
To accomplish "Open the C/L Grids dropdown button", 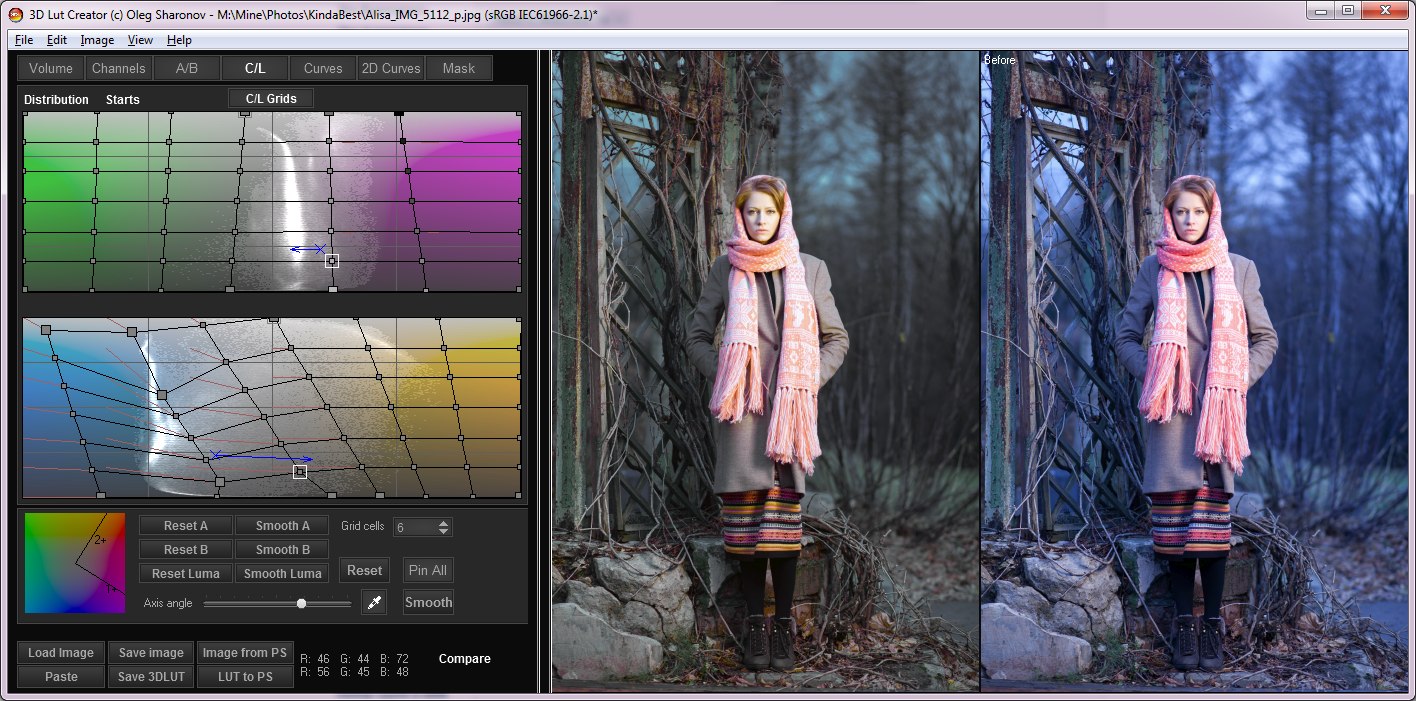I will coord(270,98).
